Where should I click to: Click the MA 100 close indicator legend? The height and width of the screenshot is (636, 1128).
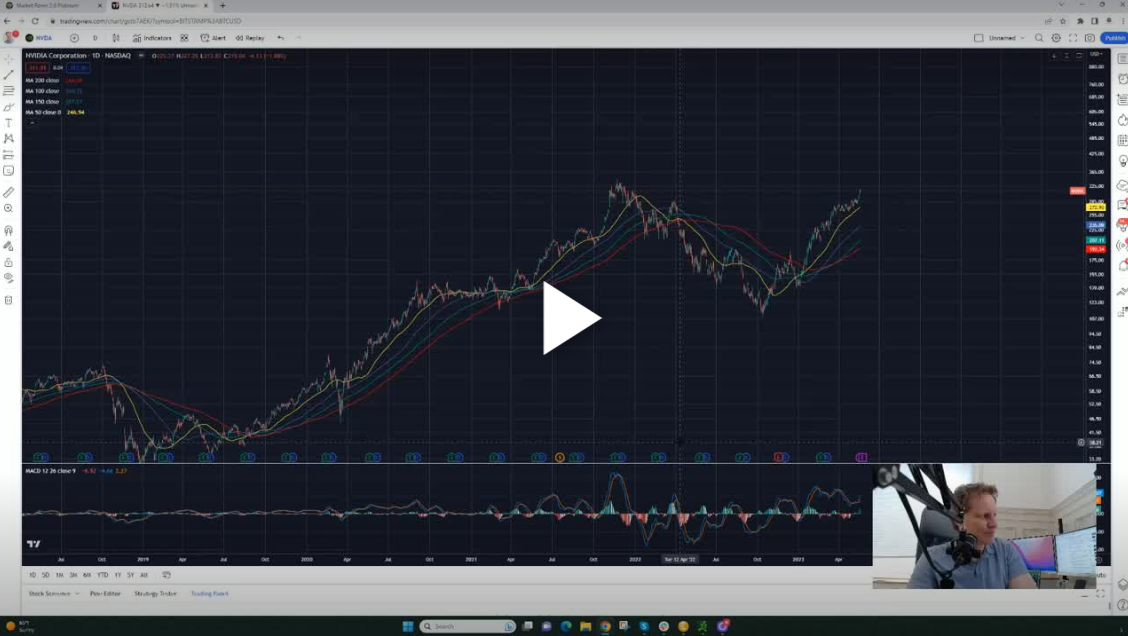[x=42, y=91]
